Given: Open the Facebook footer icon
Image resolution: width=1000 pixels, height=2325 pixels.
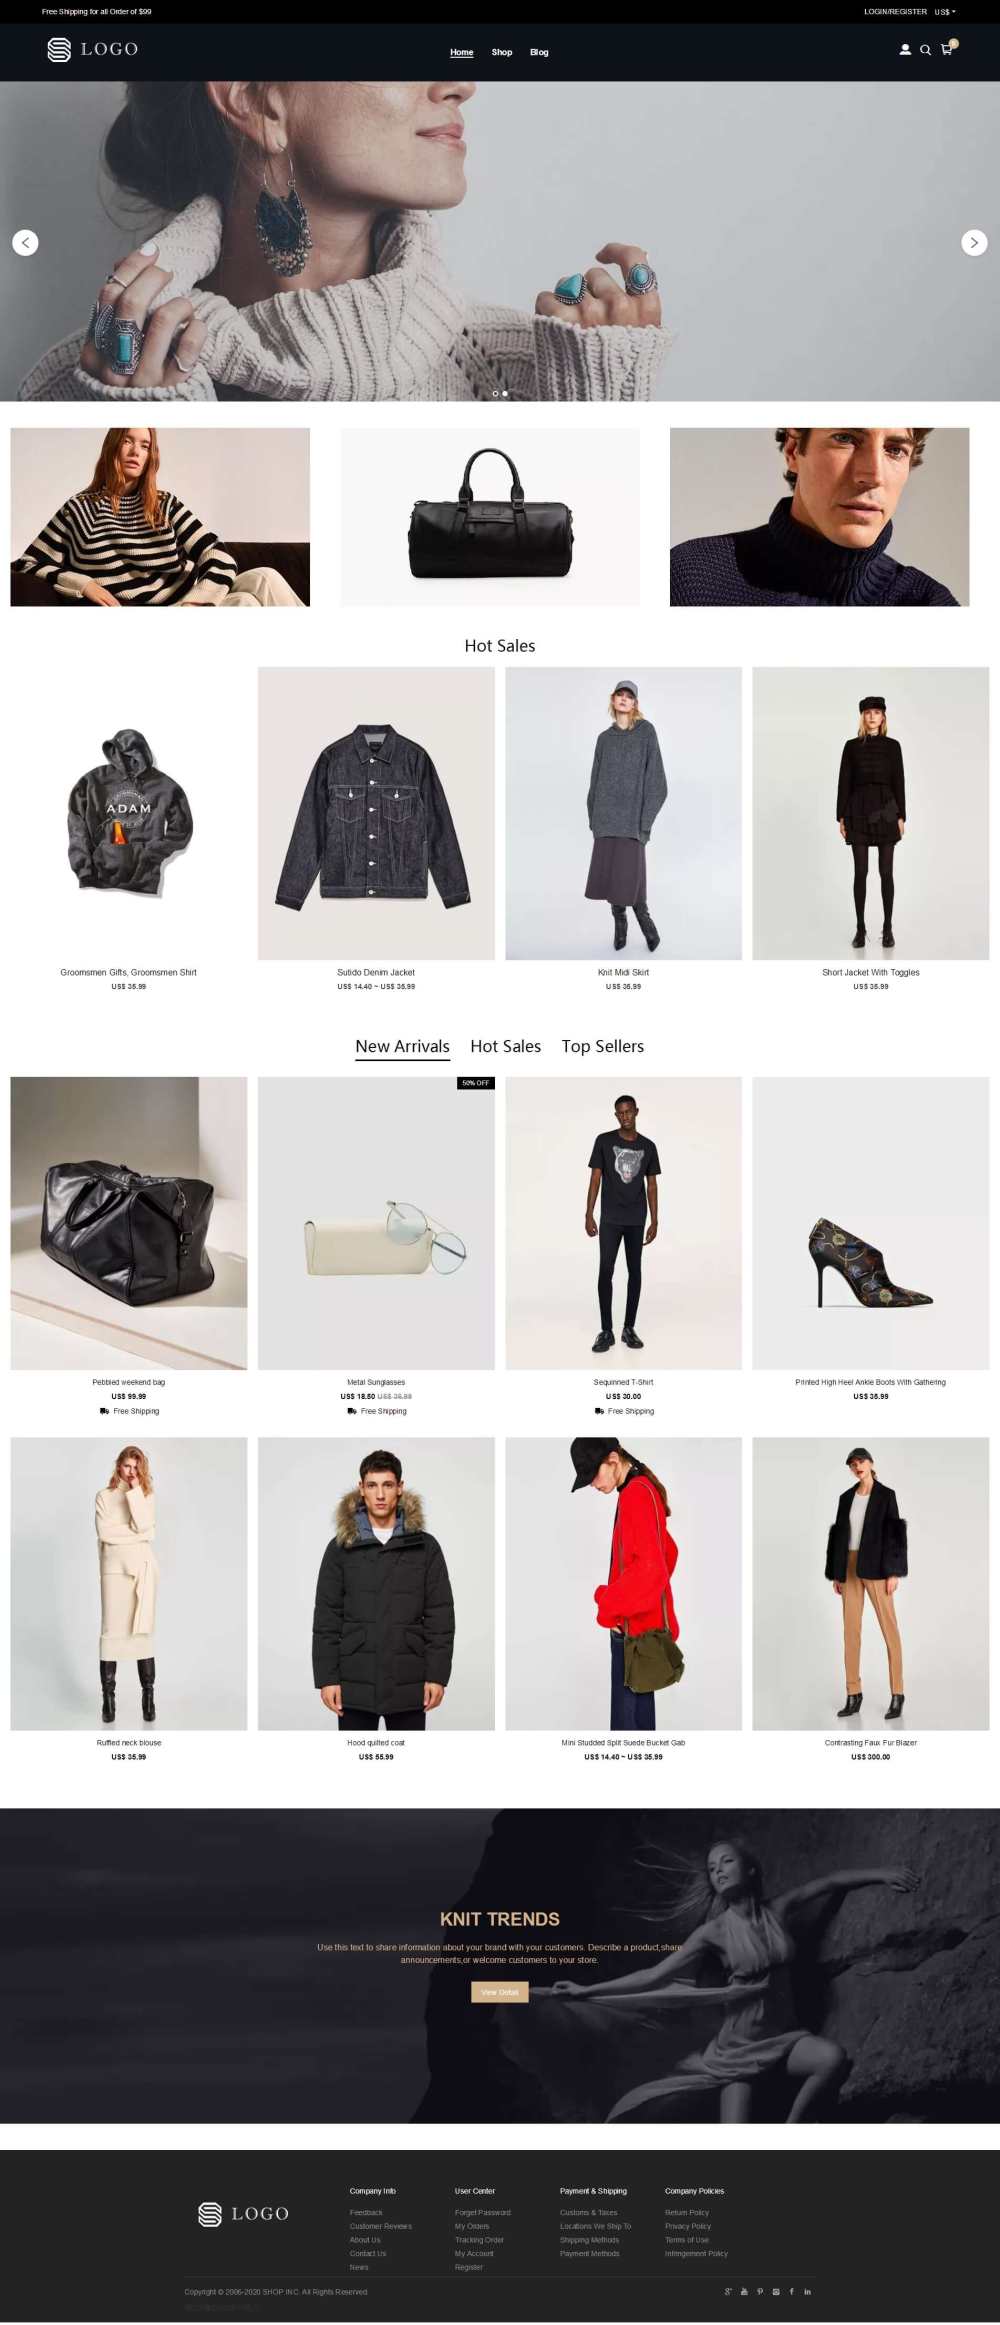Looking at the screenshot, I should [792, 2291].
